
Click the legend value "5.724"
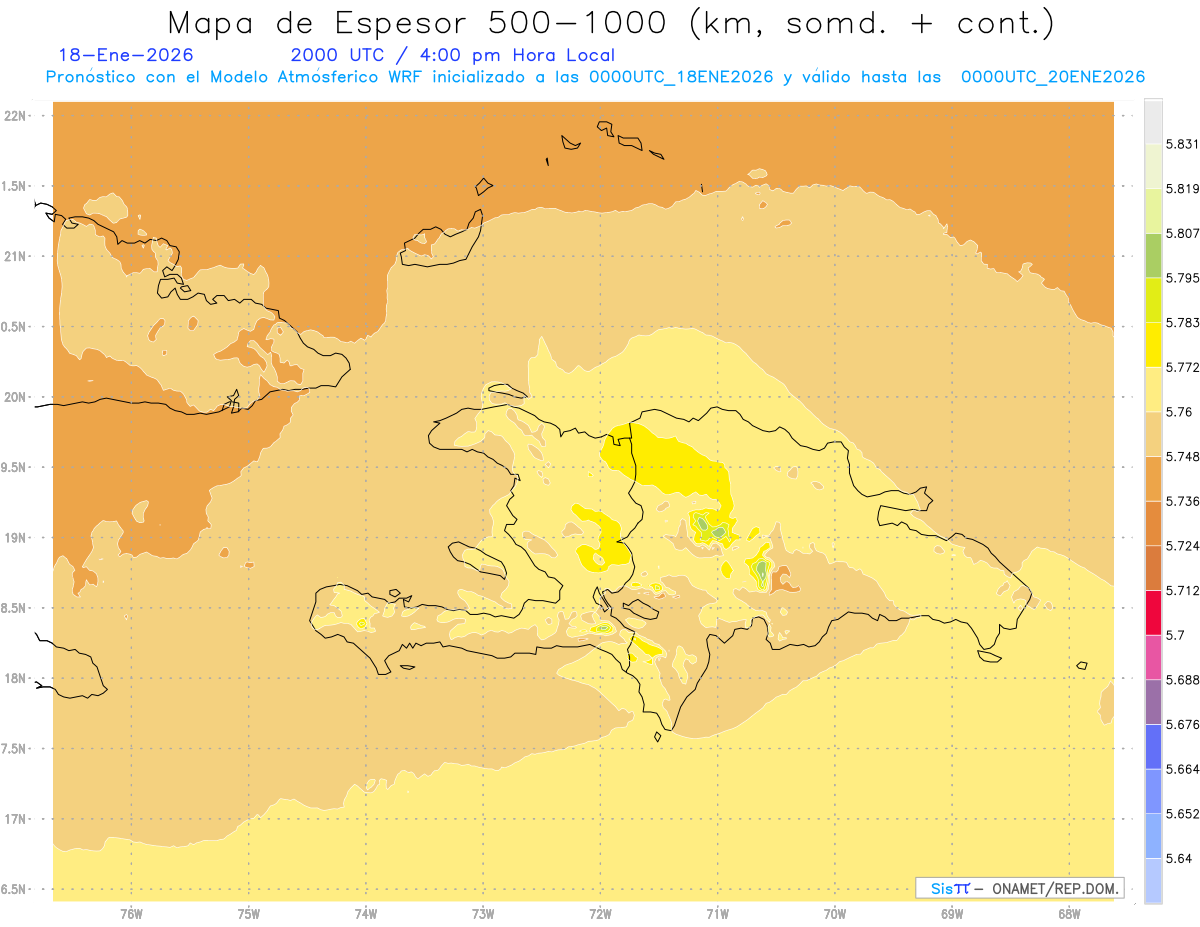(x=1182, y=545)
